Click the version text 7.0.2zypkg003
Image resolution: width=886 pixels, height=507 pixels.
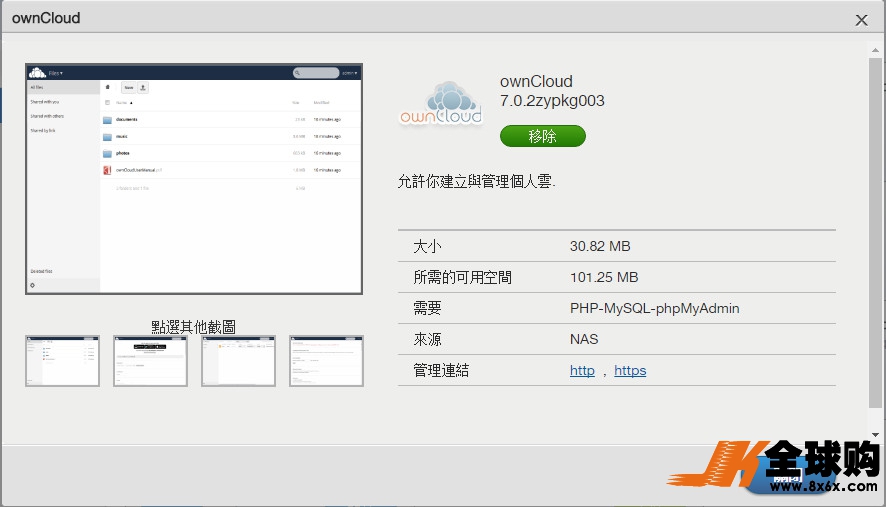[552, 101]
